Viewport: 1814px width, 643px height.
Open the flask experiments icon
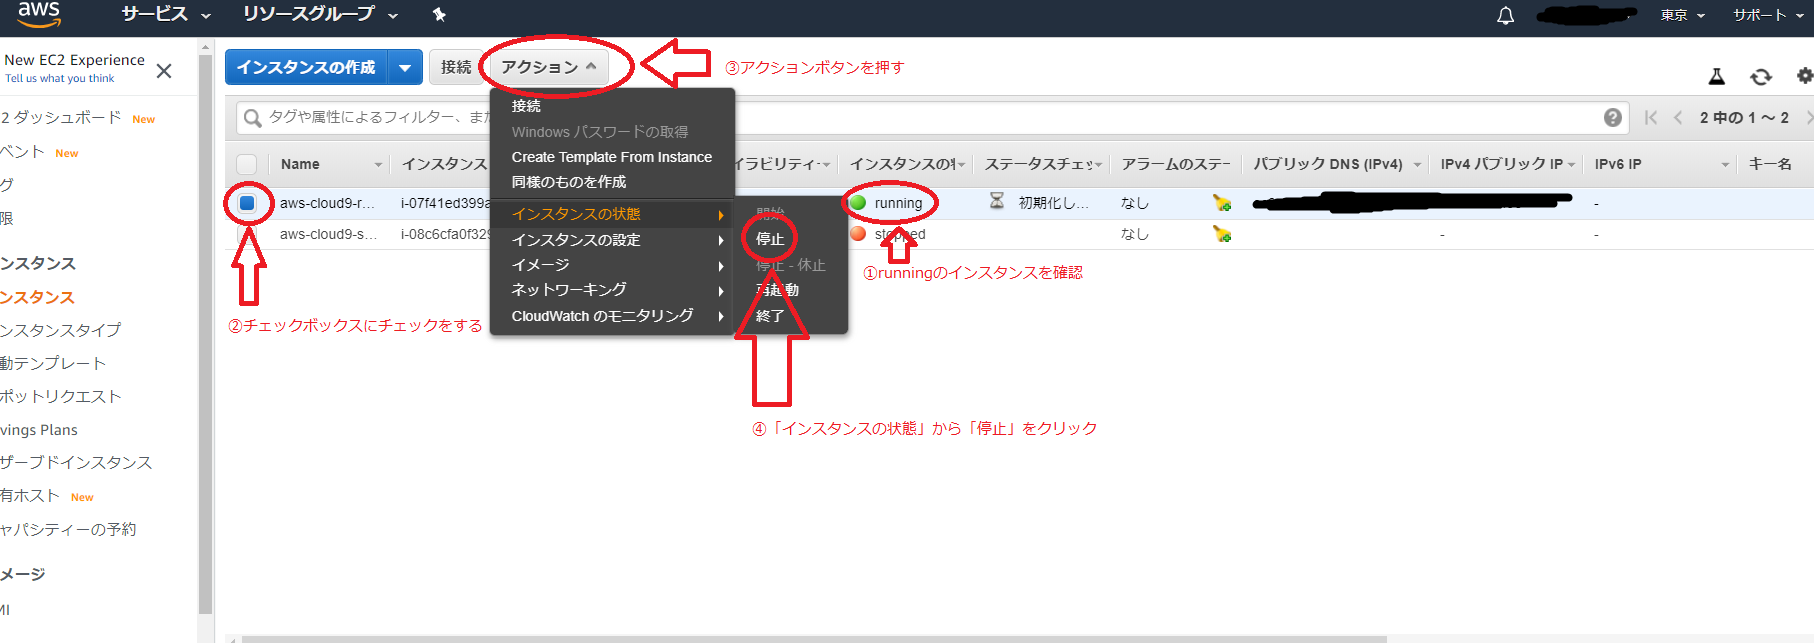coord(1716,76)
